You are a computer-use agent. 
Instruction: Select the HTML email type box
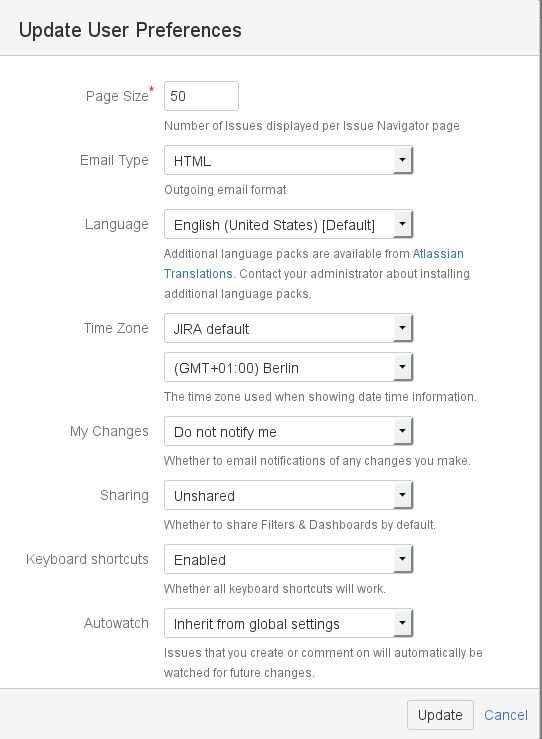(288, 160)
